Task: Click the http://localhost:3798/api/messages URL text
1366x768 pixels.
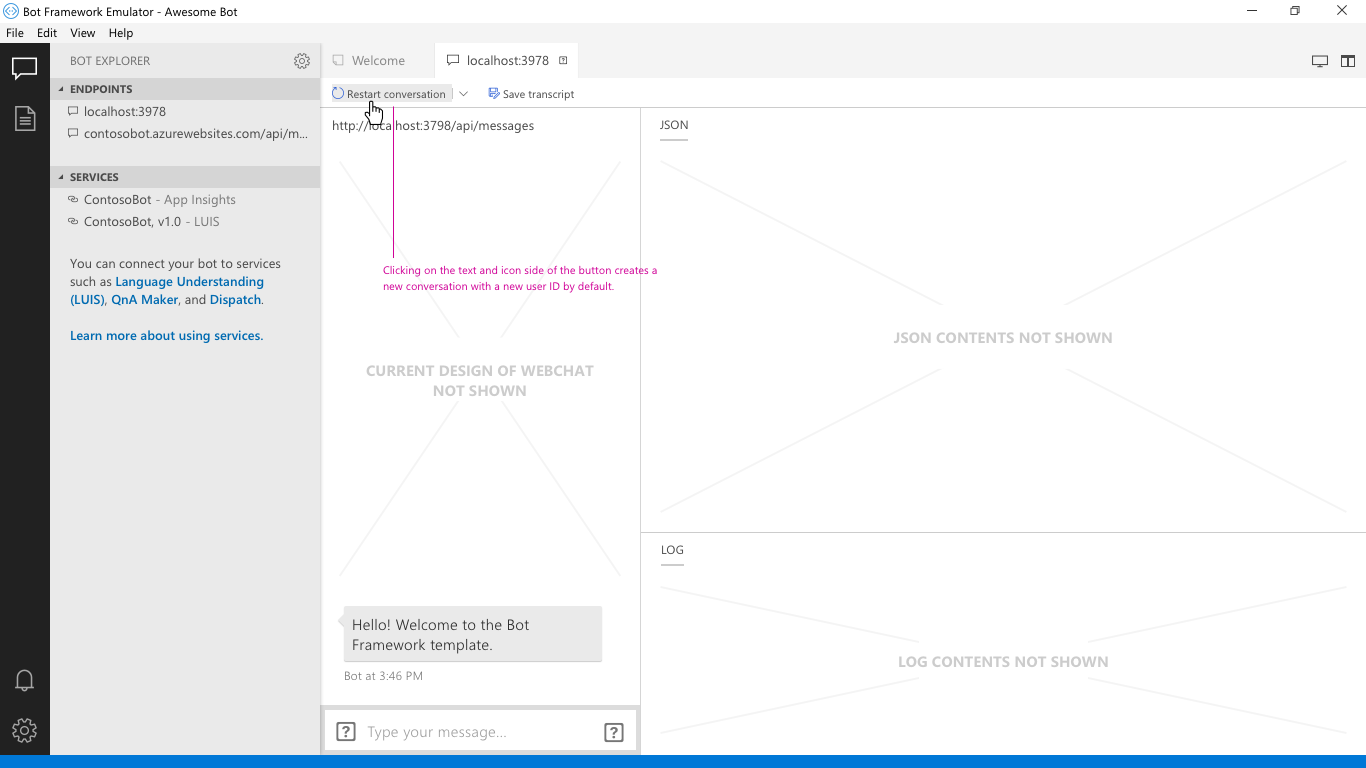Action: pos(433,126)
